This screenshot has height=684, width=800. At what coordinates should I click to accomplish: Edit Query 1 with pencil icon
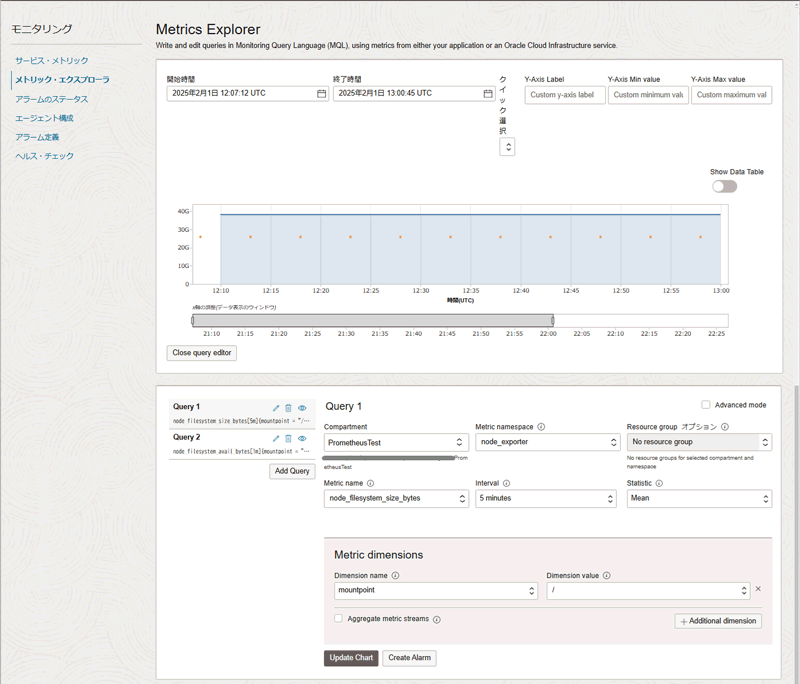276,408
